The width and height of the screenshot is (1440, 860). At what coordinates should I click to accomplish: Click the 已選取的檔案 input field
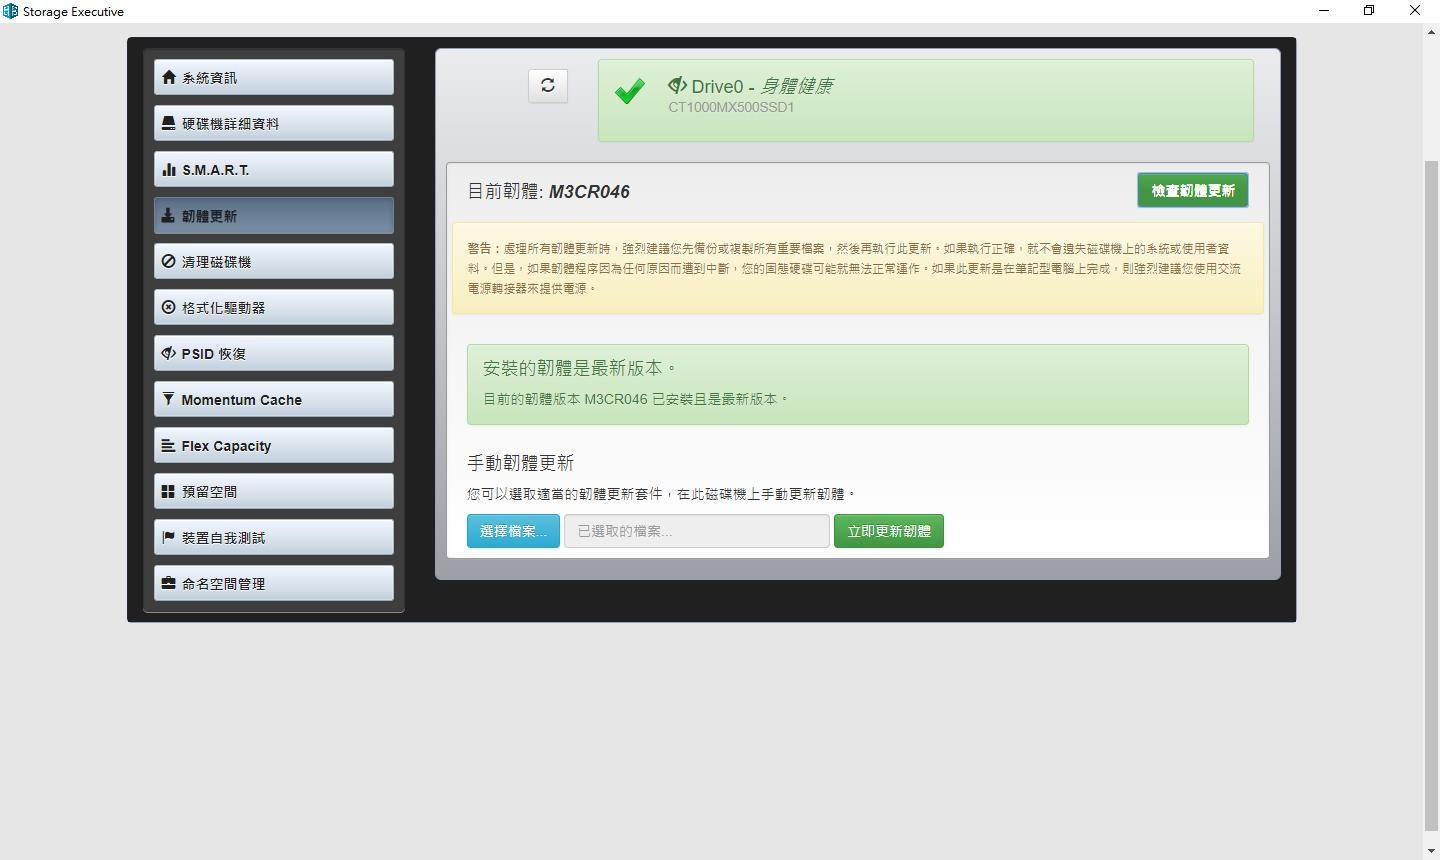[696, 530]
